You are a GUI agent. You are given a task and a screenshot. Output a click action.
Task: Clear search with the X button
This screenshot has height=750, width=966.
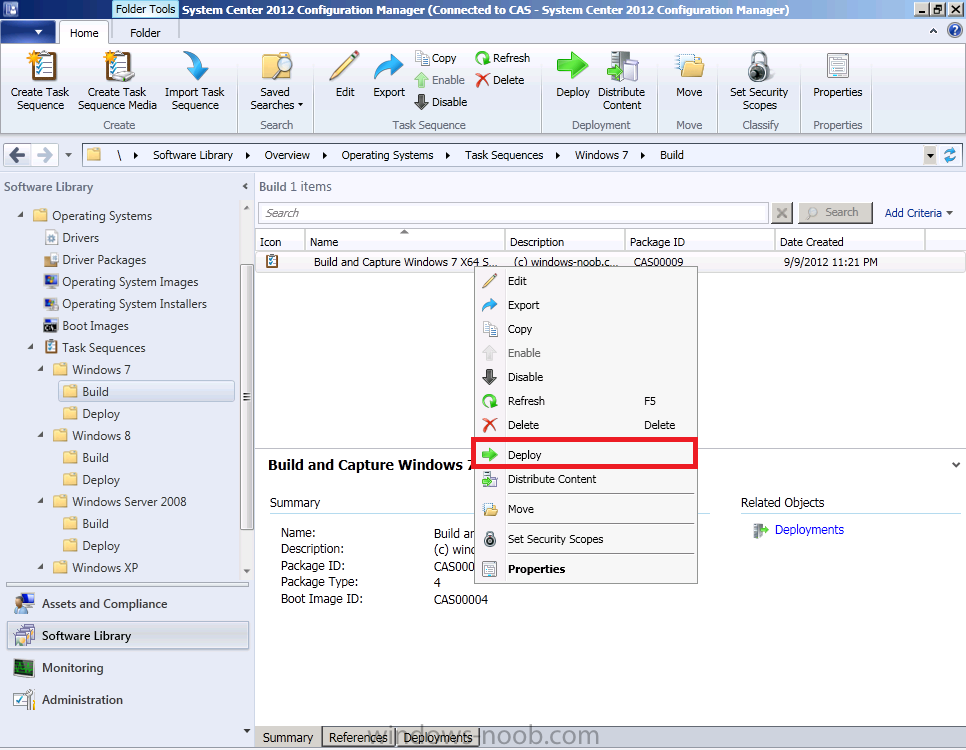point(782,213)
